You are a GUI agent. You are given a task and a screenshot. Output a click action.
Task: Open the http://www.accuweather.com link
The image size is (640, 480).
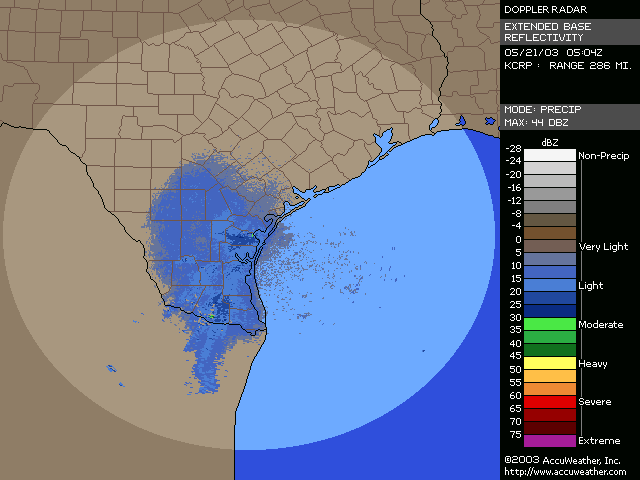pyautogui.click(x=565, y=472)
